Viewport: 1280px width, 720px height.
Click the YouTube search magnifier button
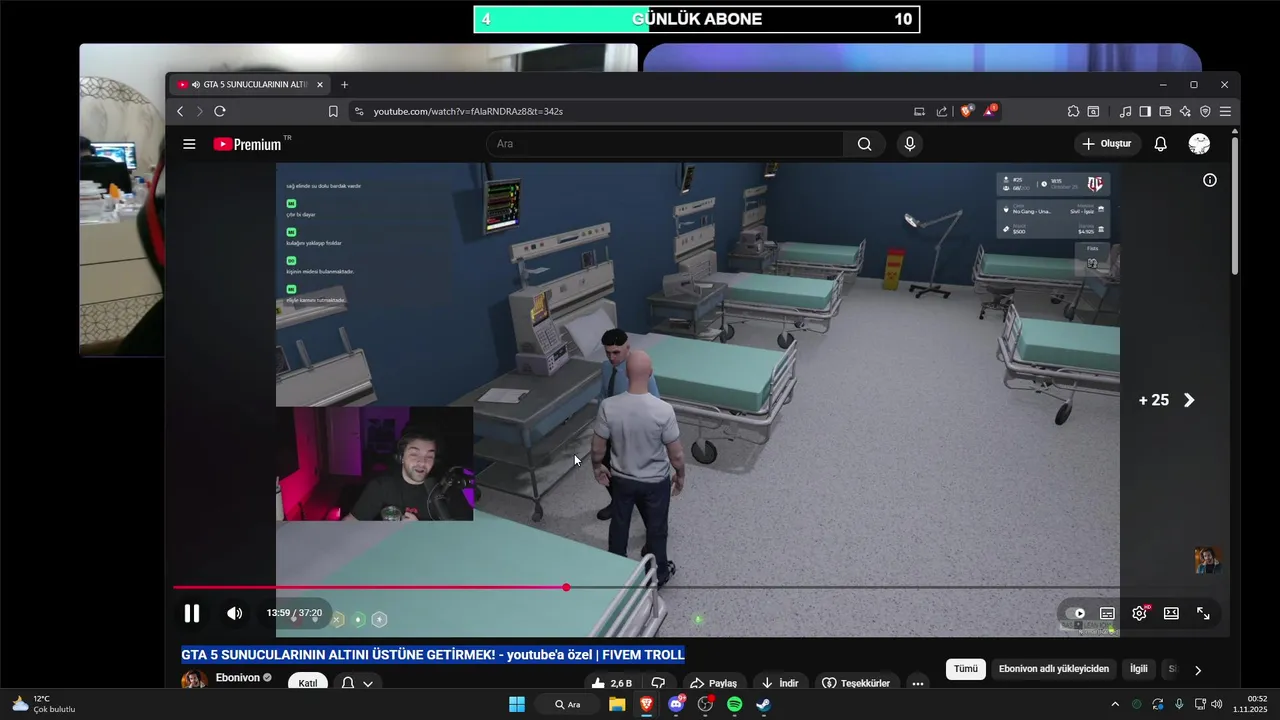click(865, 144)
